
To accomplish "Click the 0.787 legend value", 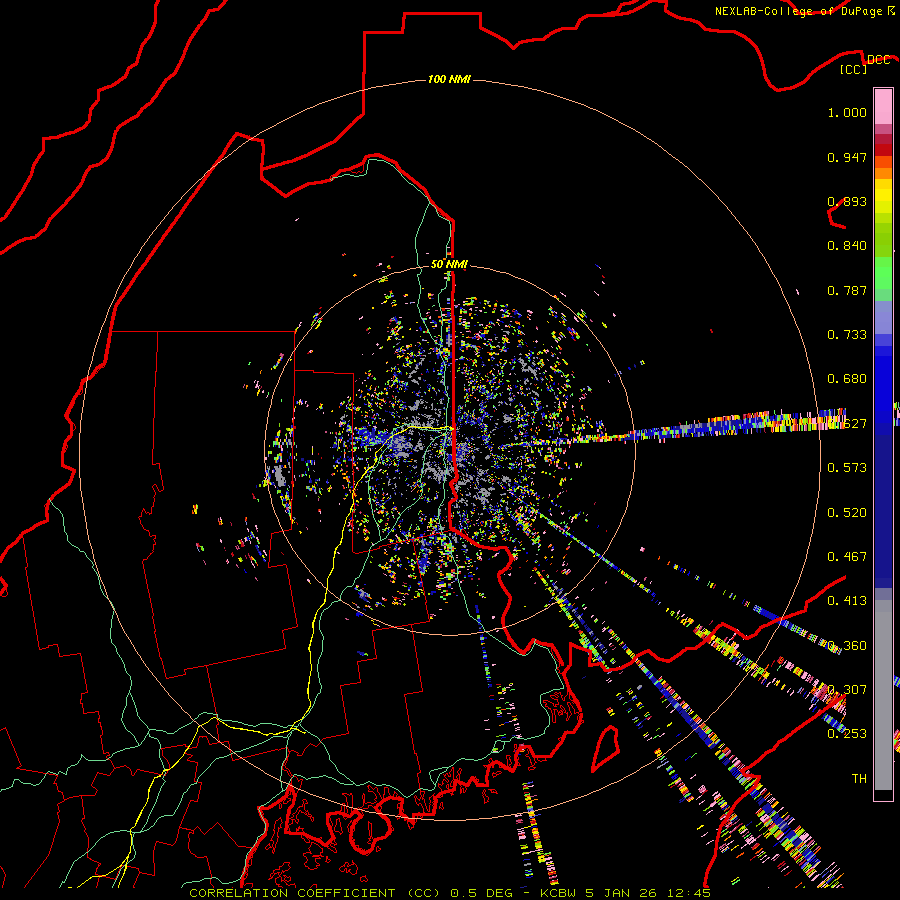I will tap(847, 290).
